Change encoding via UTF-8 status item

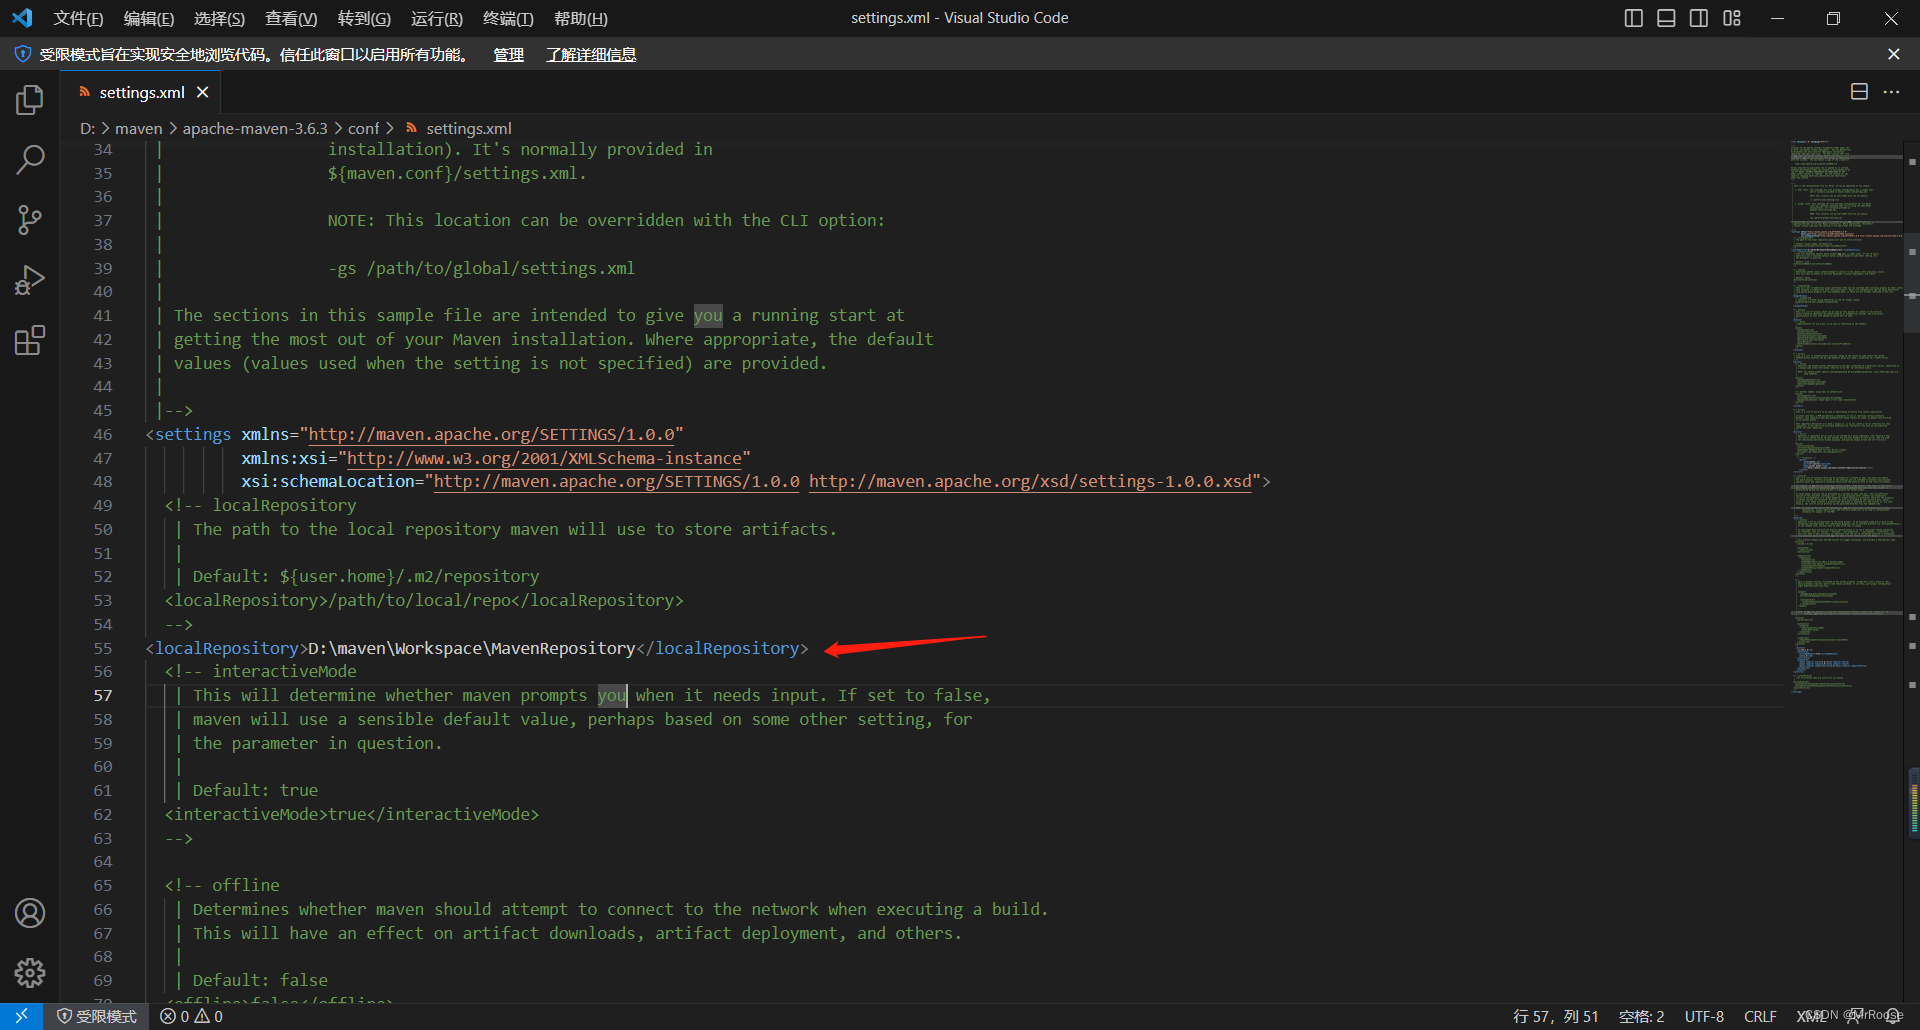(1704, 1016)
